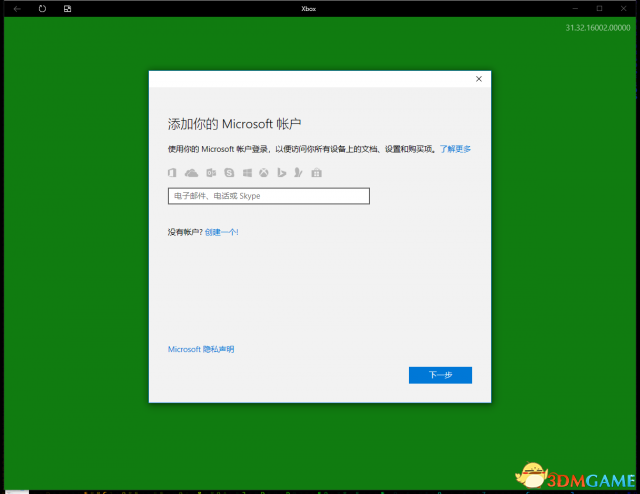Click the 创建一个! link
The width and height of the screenshot is (640, 494).
pyautogui.click(x=222, y=232)
